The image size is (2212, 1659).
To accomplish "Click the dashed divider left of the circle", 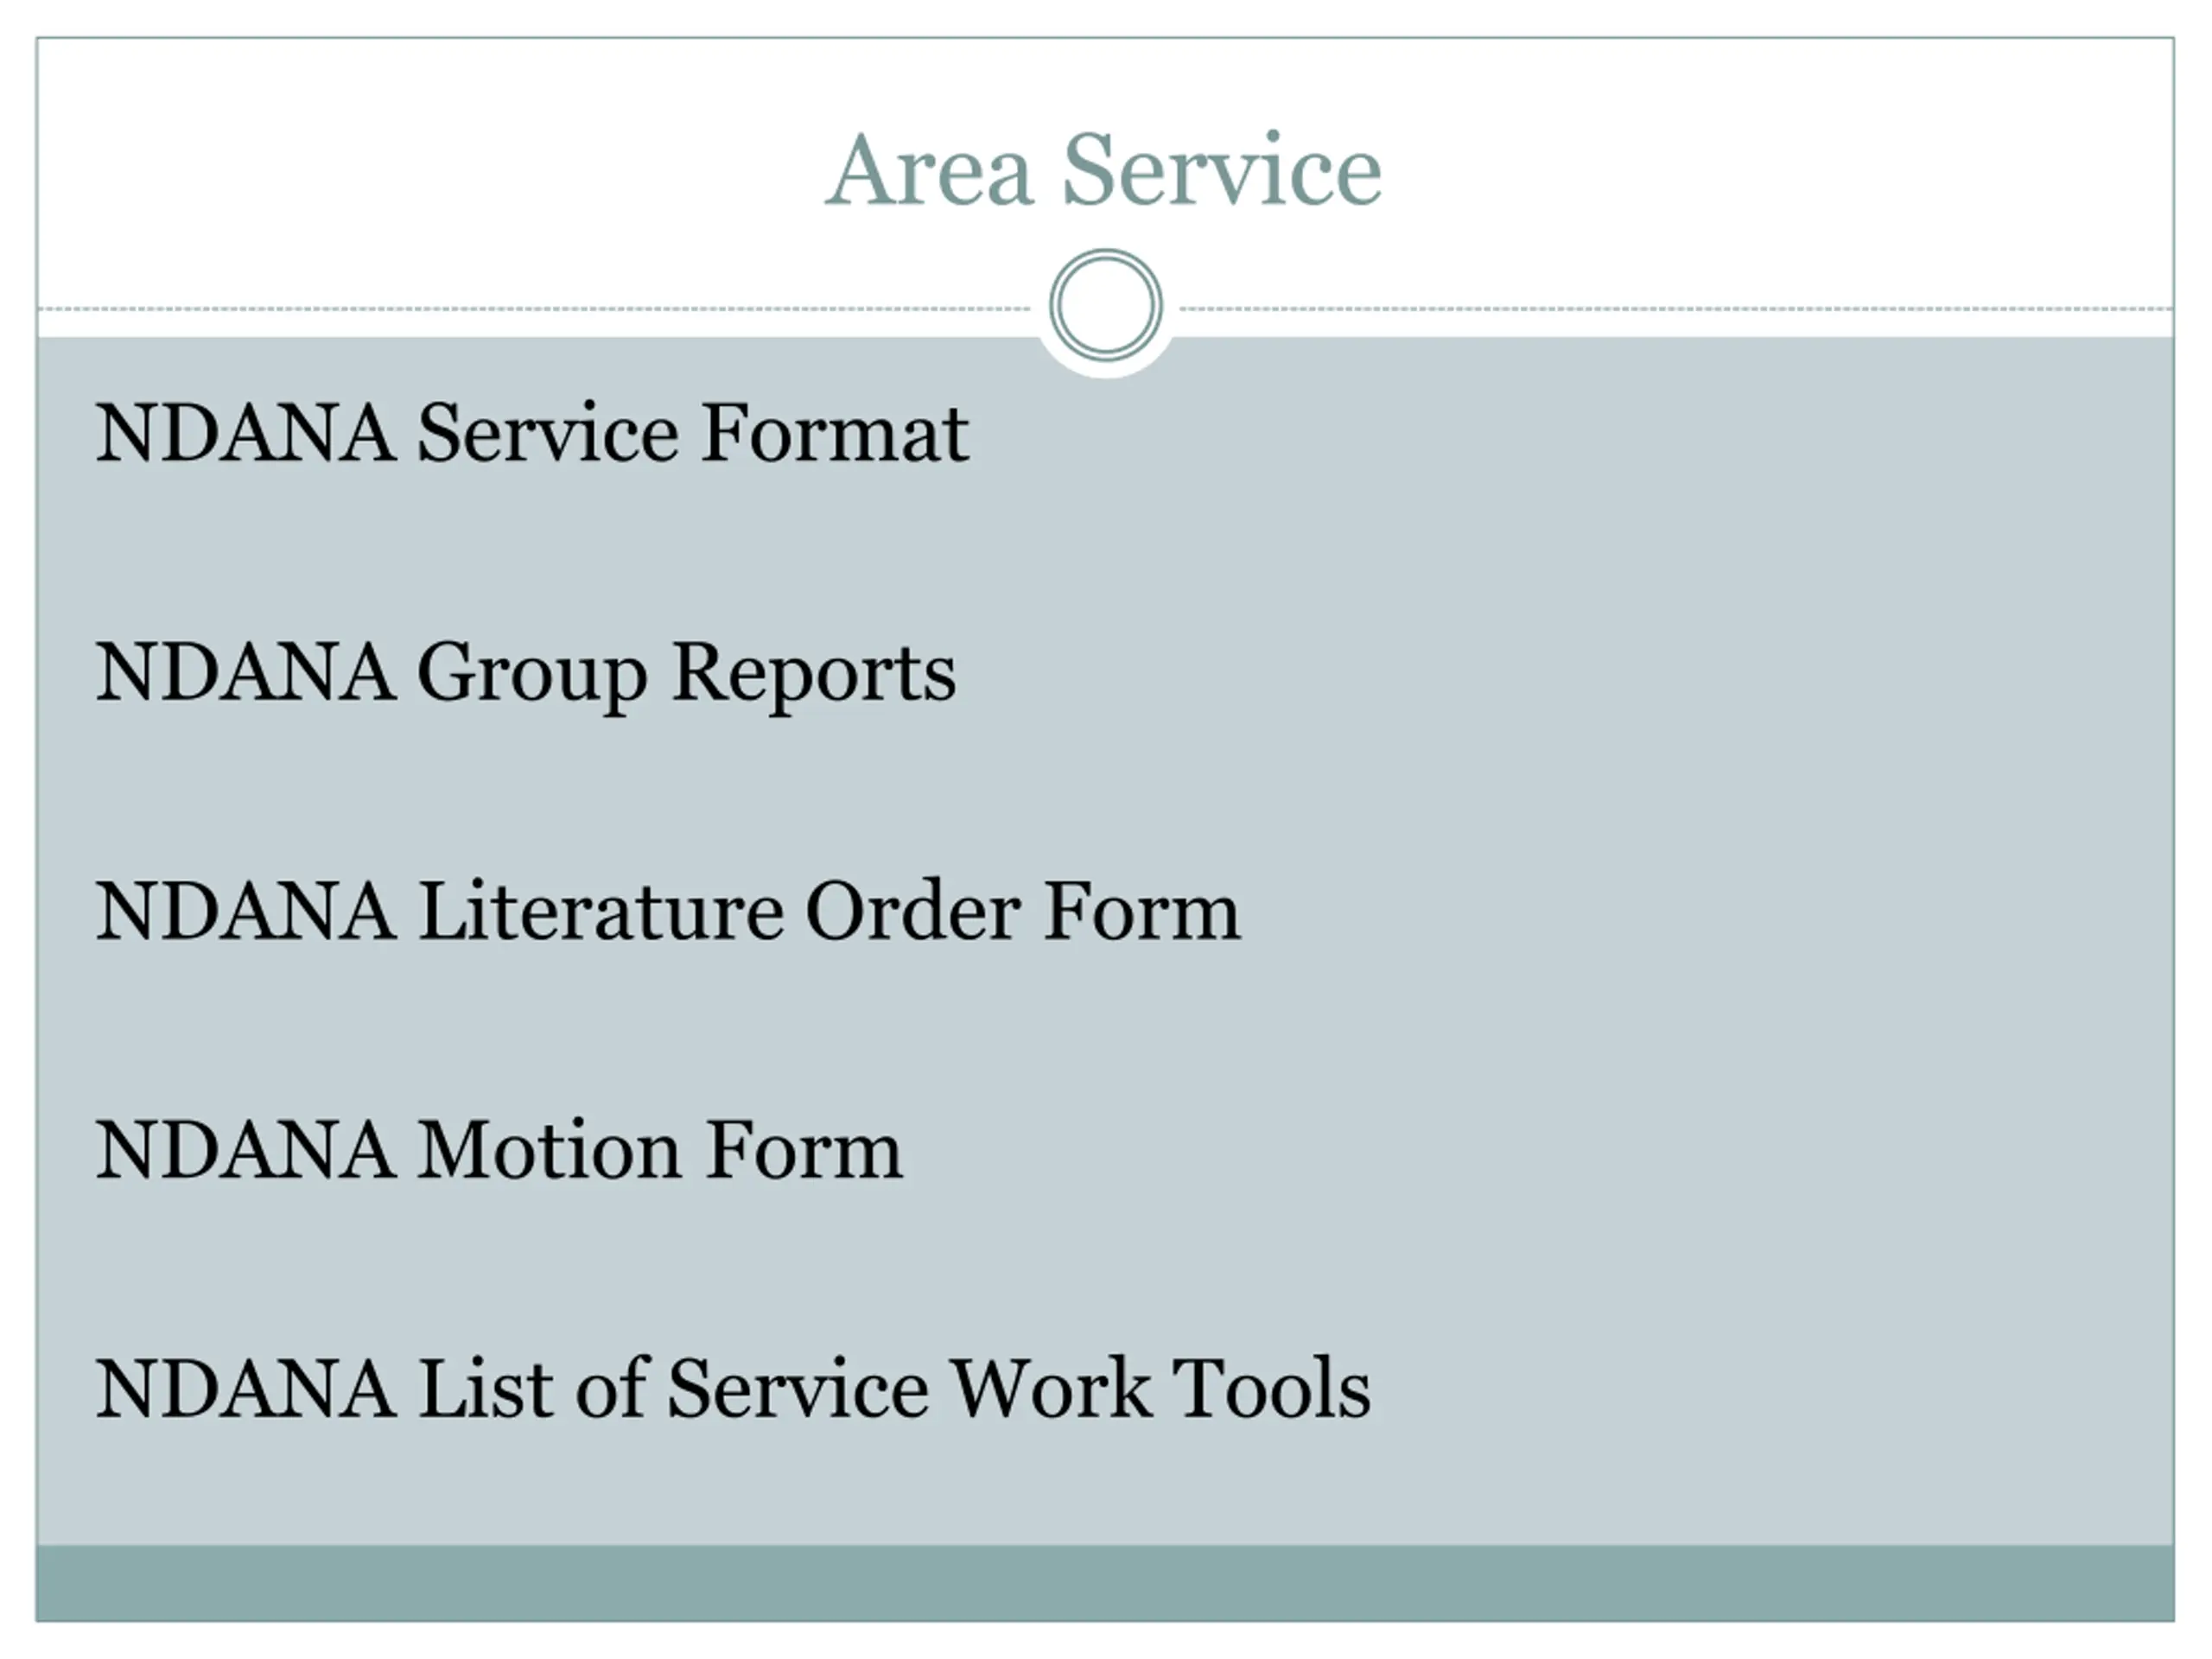I will [x=534, y=309].
